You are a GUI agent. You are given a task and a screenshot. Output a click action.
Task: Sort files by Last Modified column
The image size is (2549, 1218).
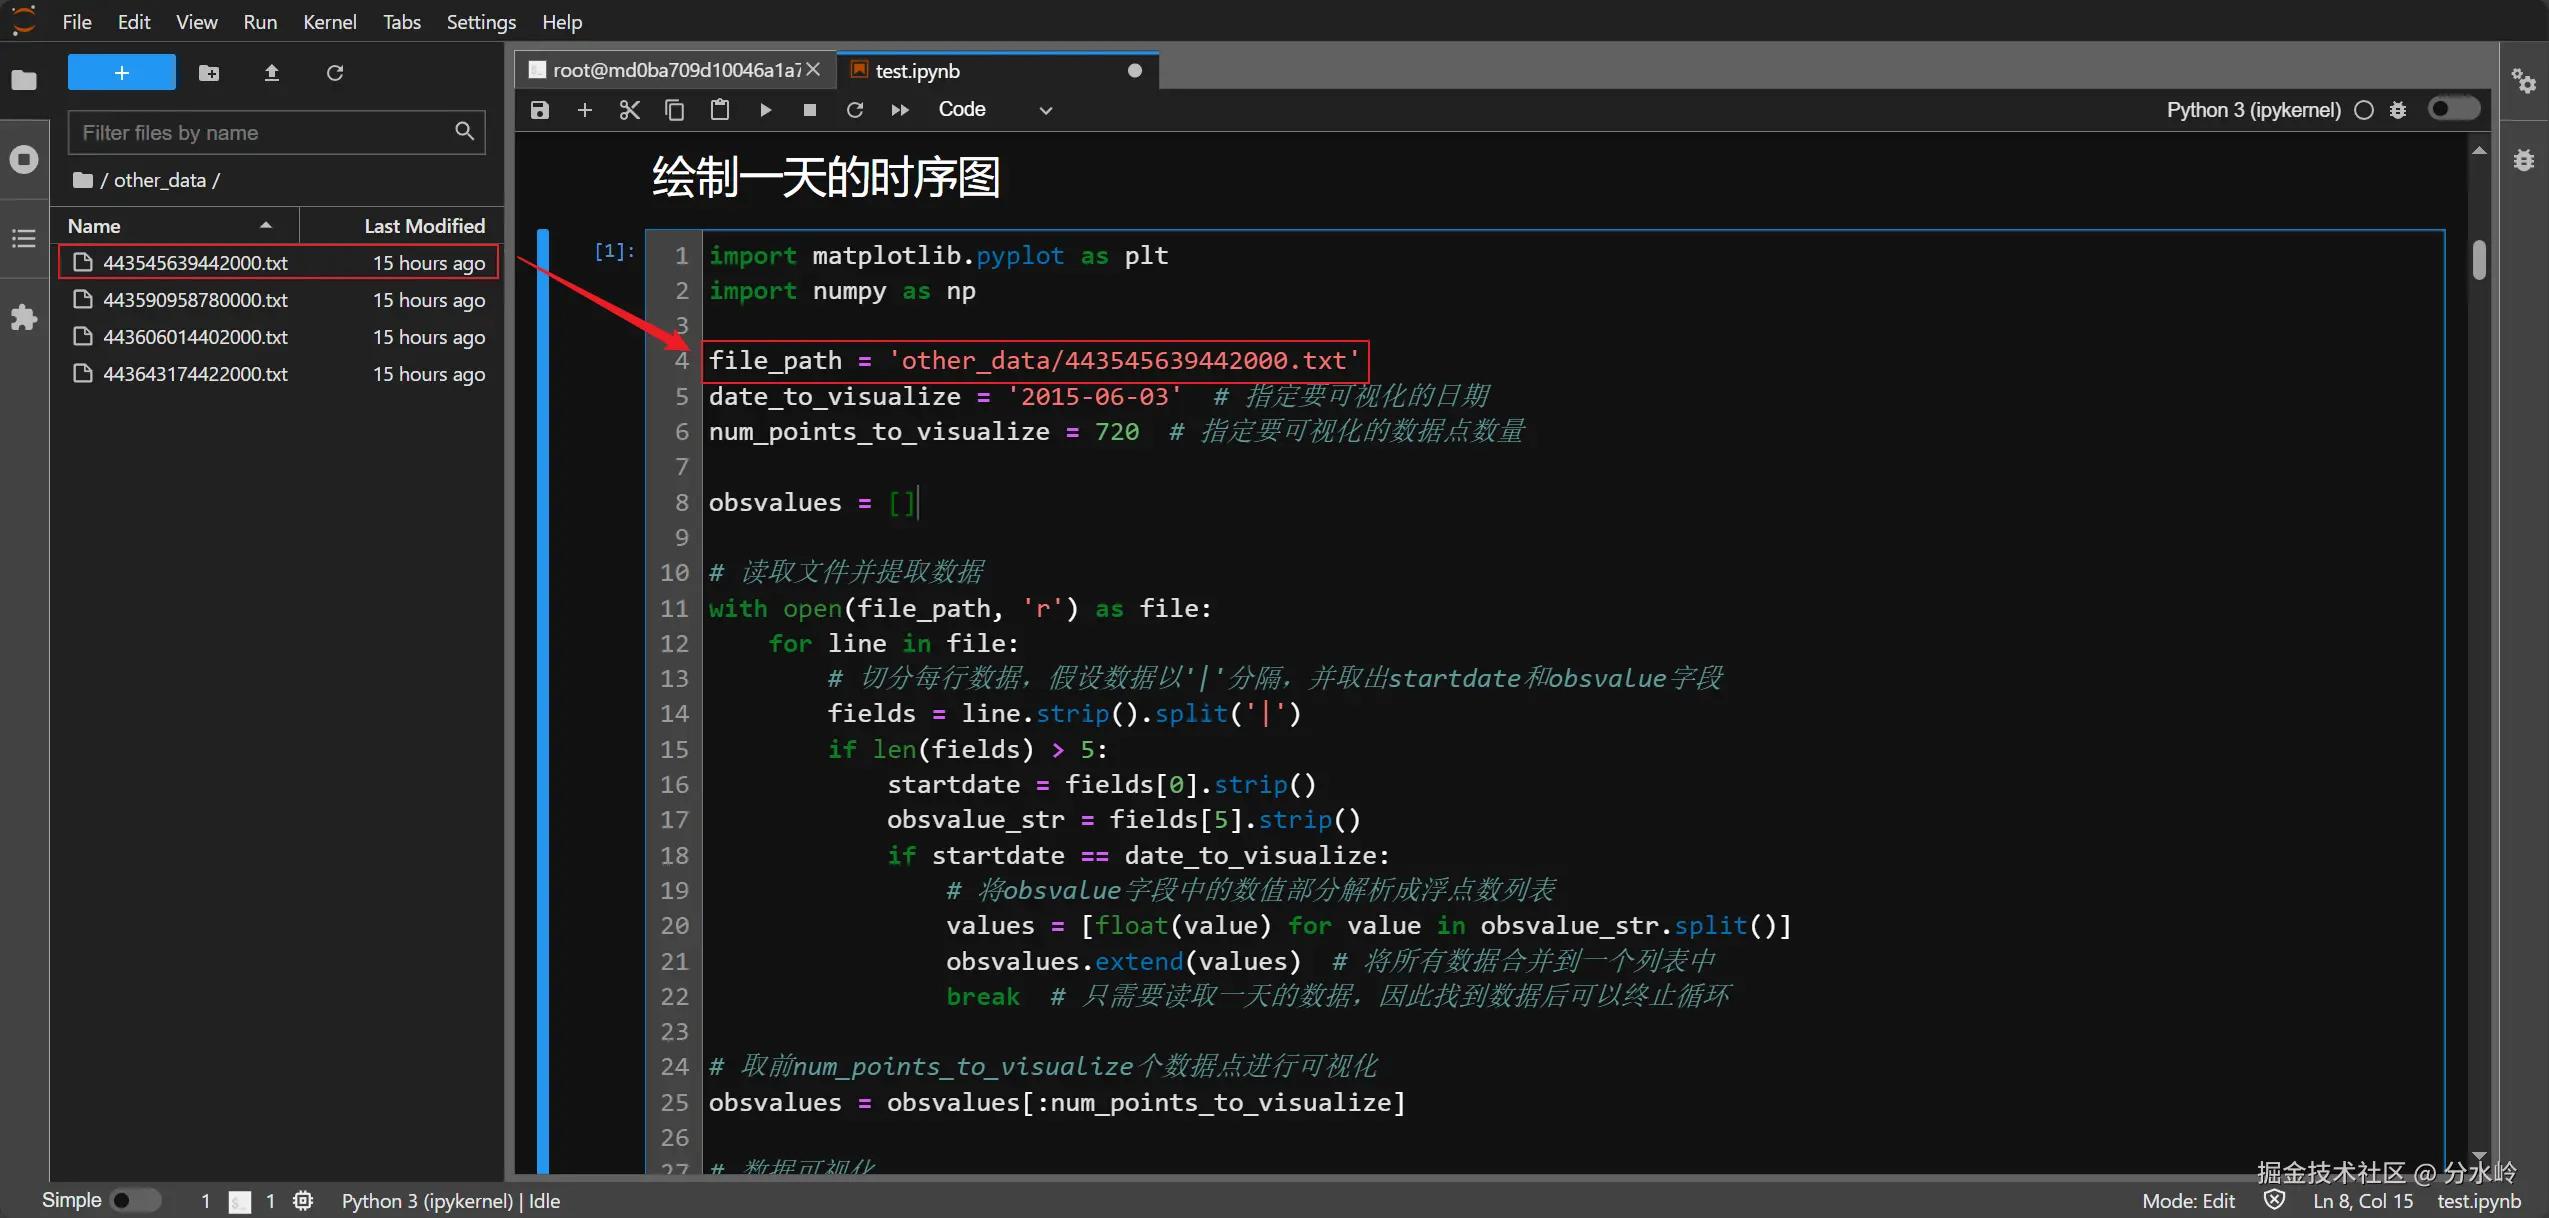coord(424,226)
